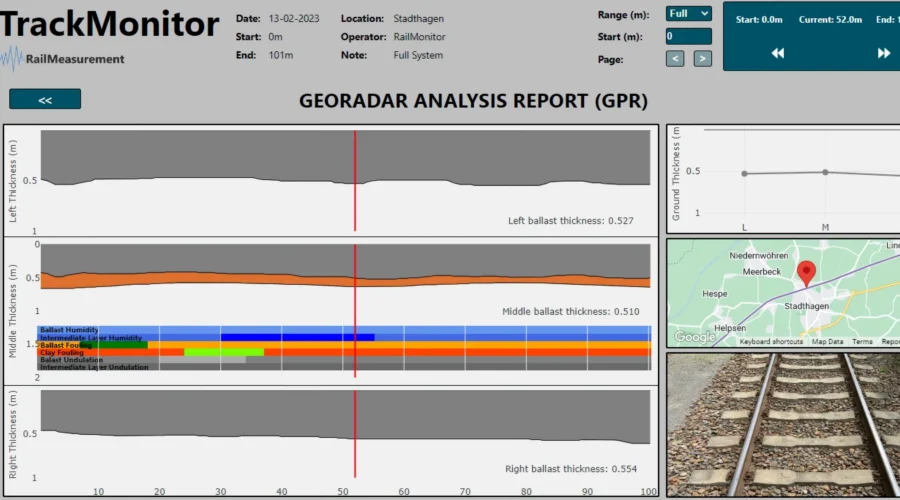Click the M data point on ground thickness chart
This screenshot has width=900, height=500.
(825, 172)
